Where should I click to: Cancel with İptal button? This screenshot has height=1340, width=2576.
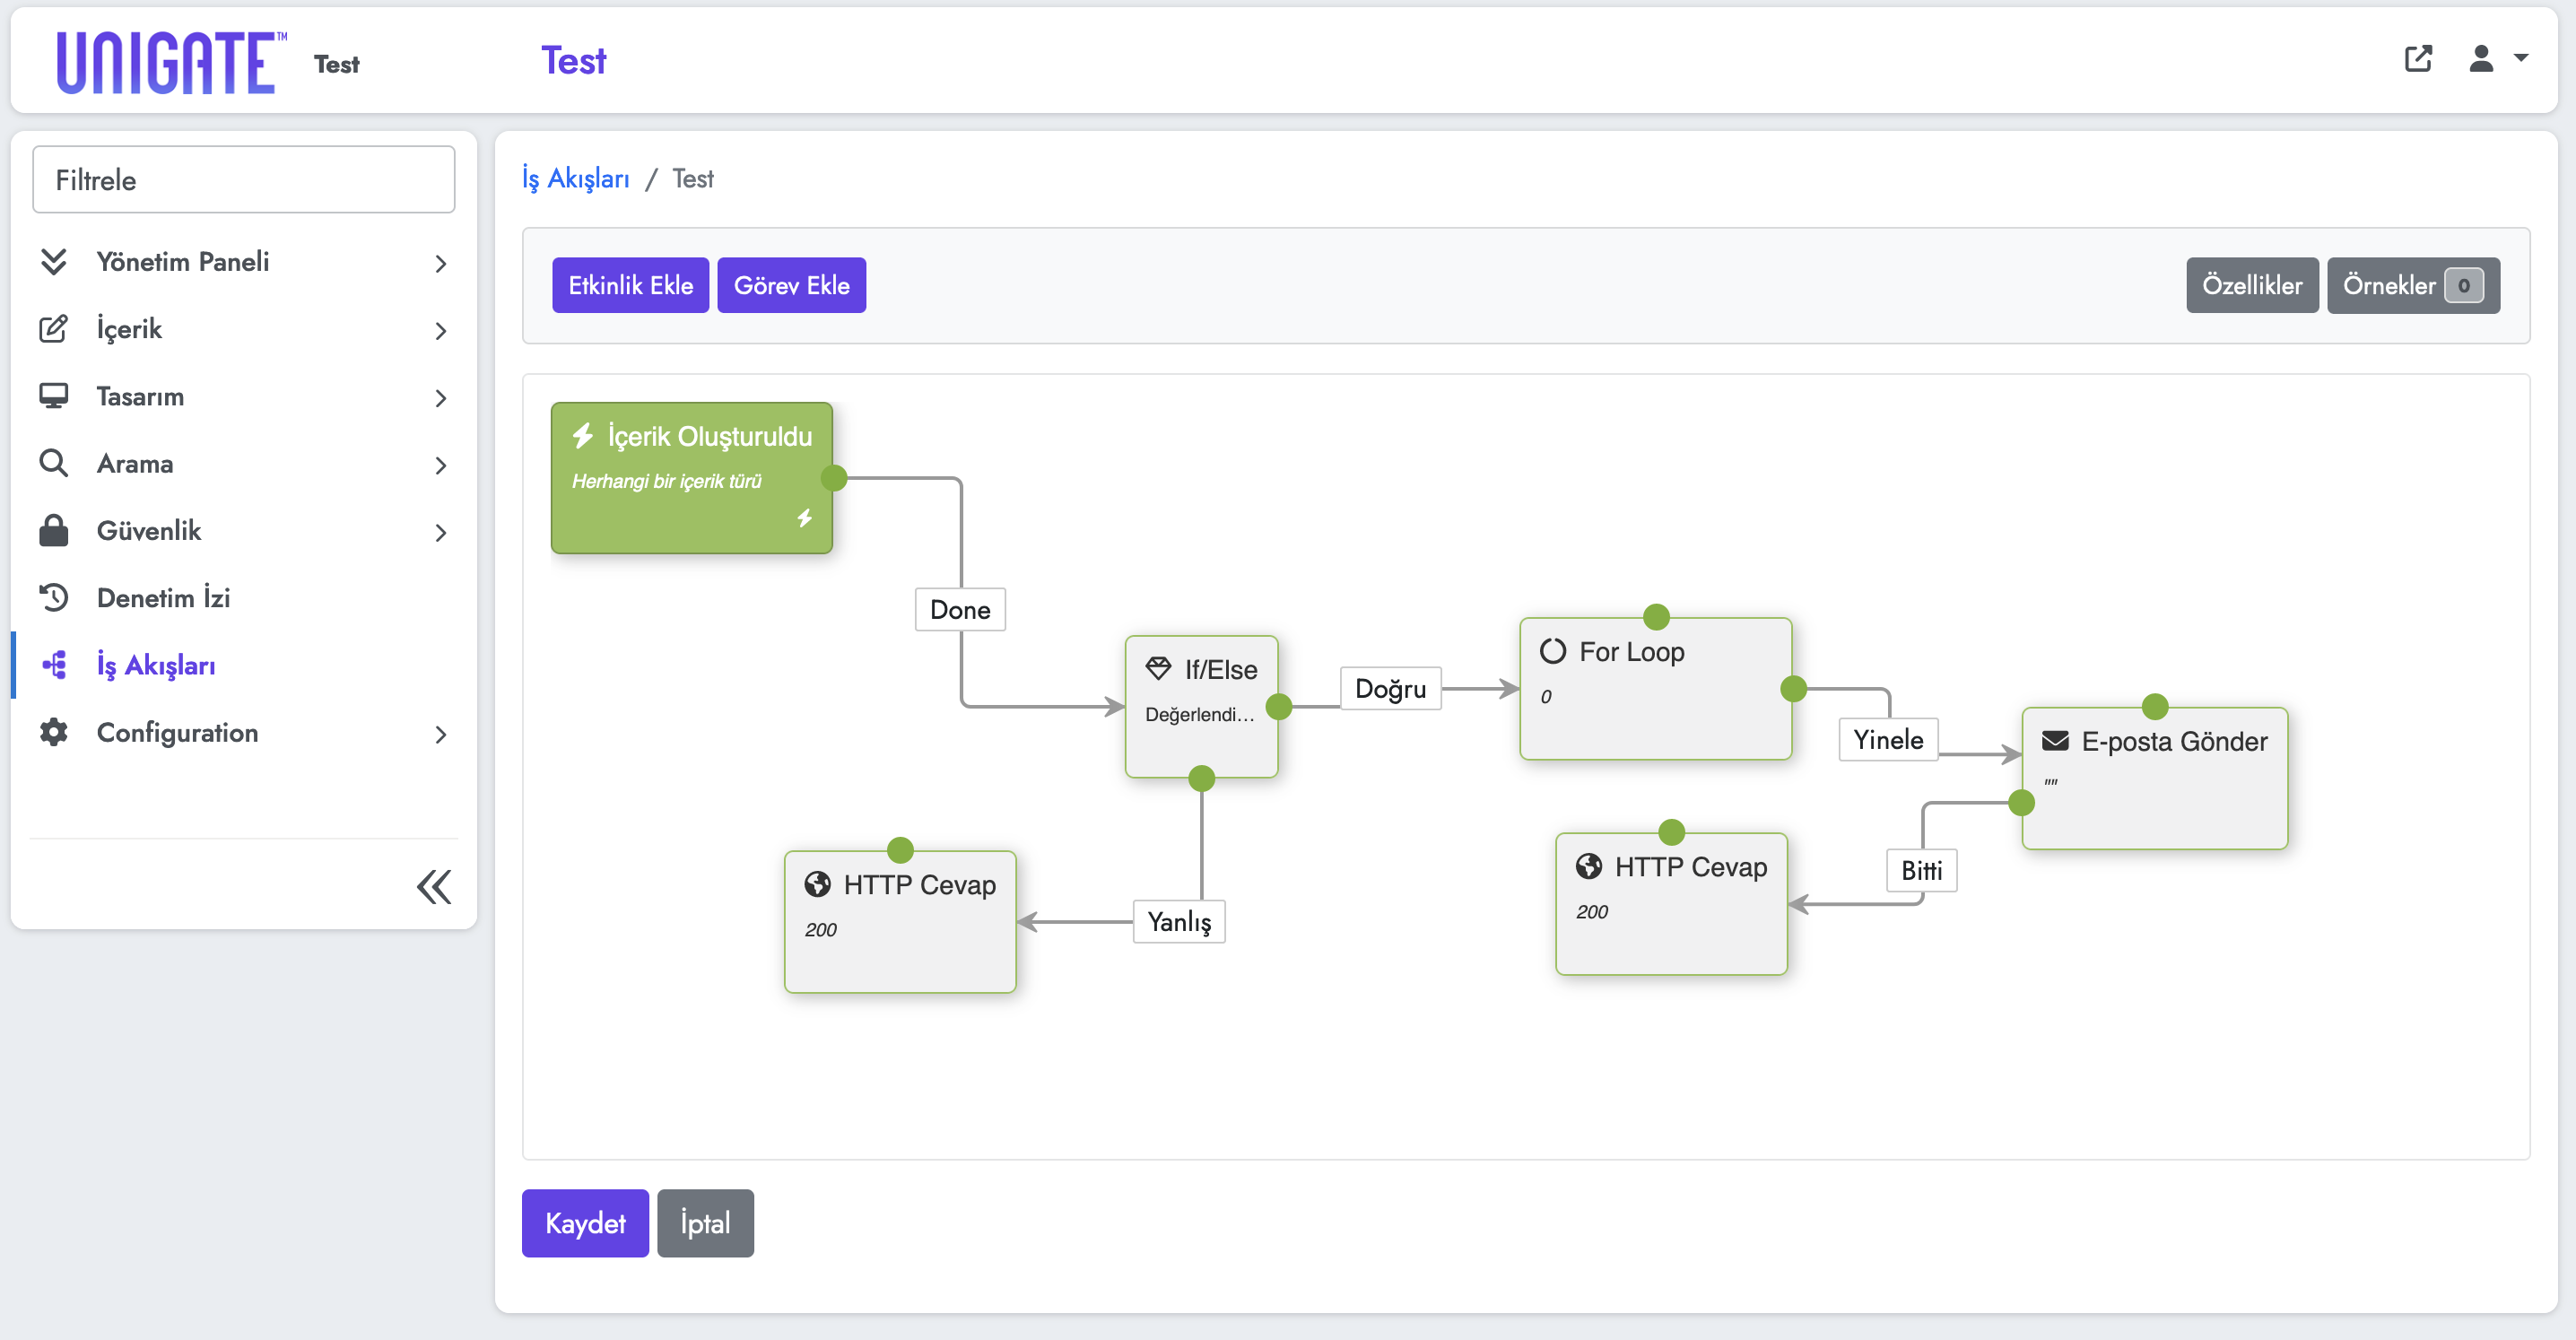point(705,1222)
